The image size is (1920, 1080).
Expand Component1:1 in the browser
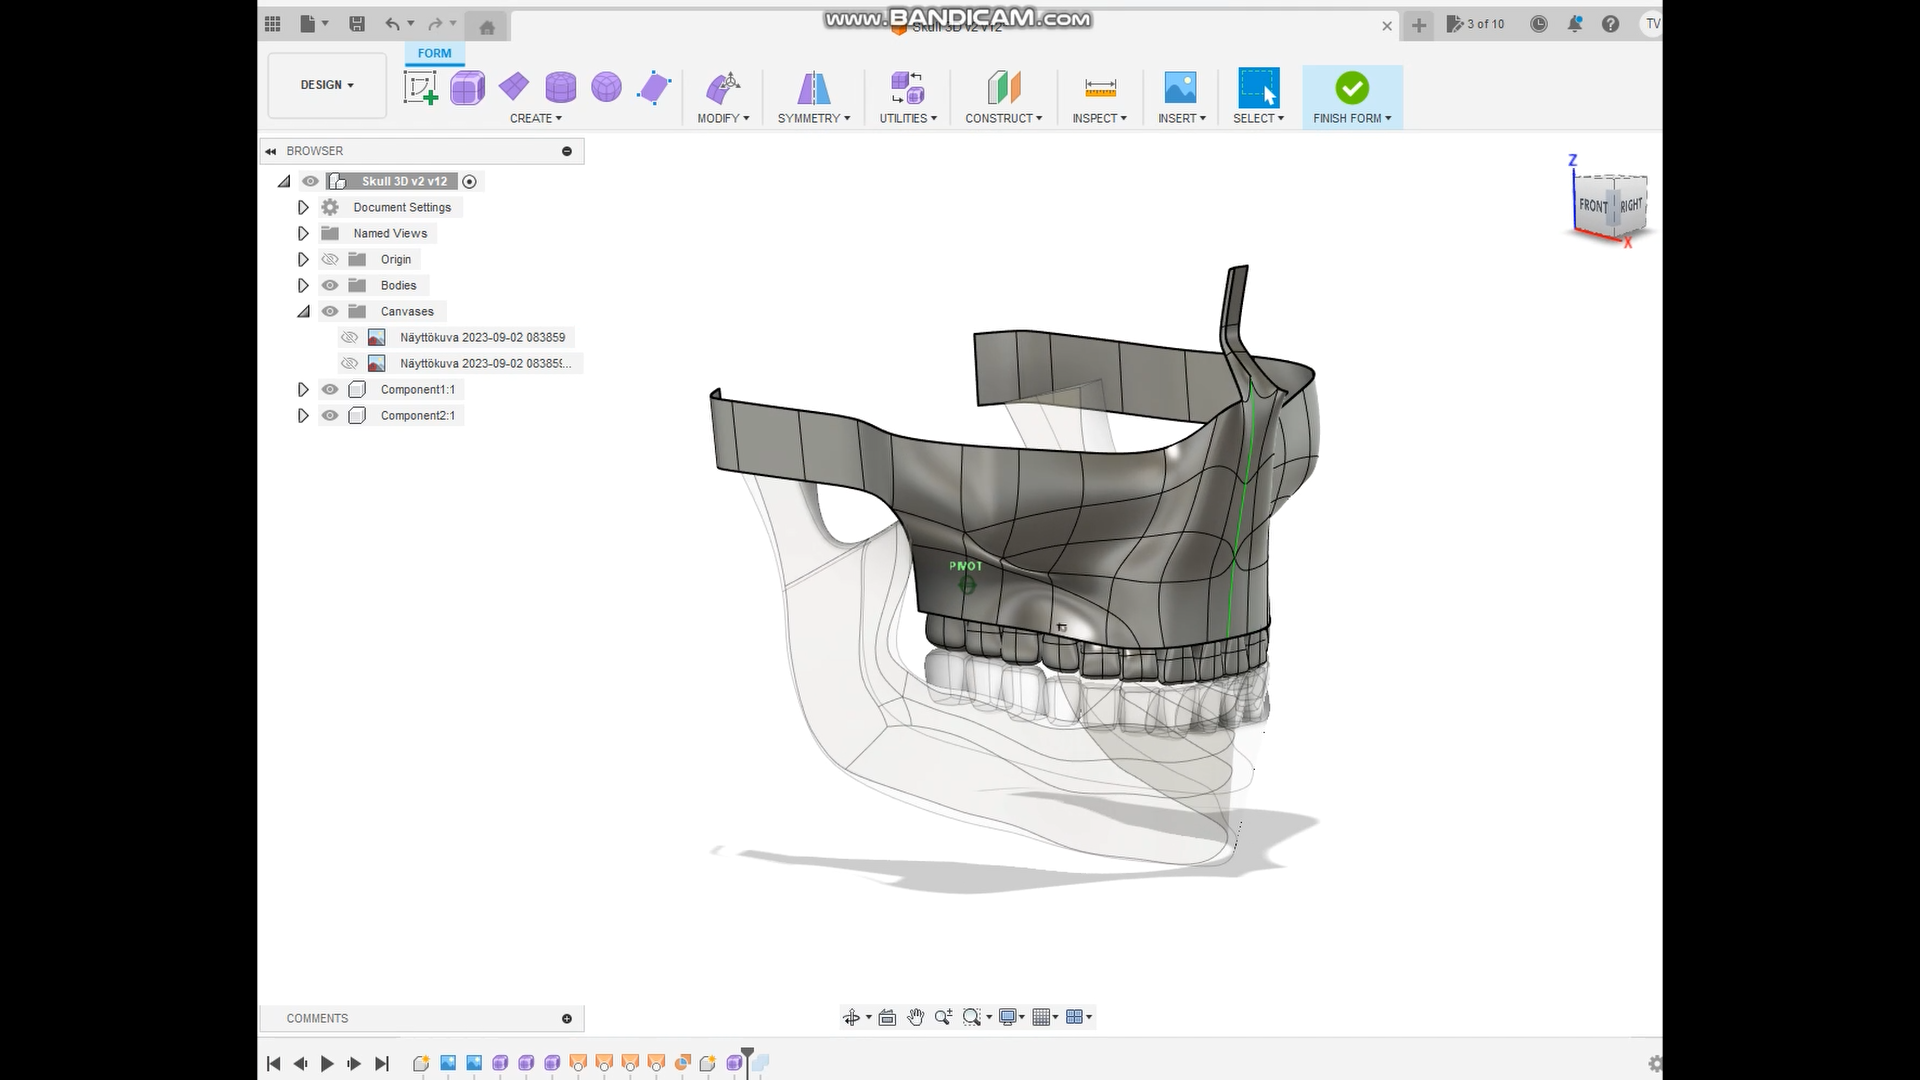[x=303, y=389]
